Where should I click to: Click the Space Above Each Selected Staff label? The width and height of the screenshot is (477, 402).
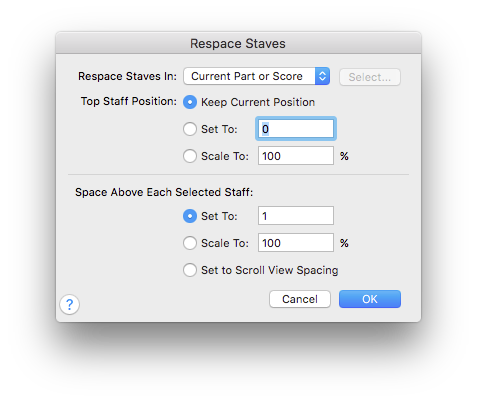[x=164, y=192]
